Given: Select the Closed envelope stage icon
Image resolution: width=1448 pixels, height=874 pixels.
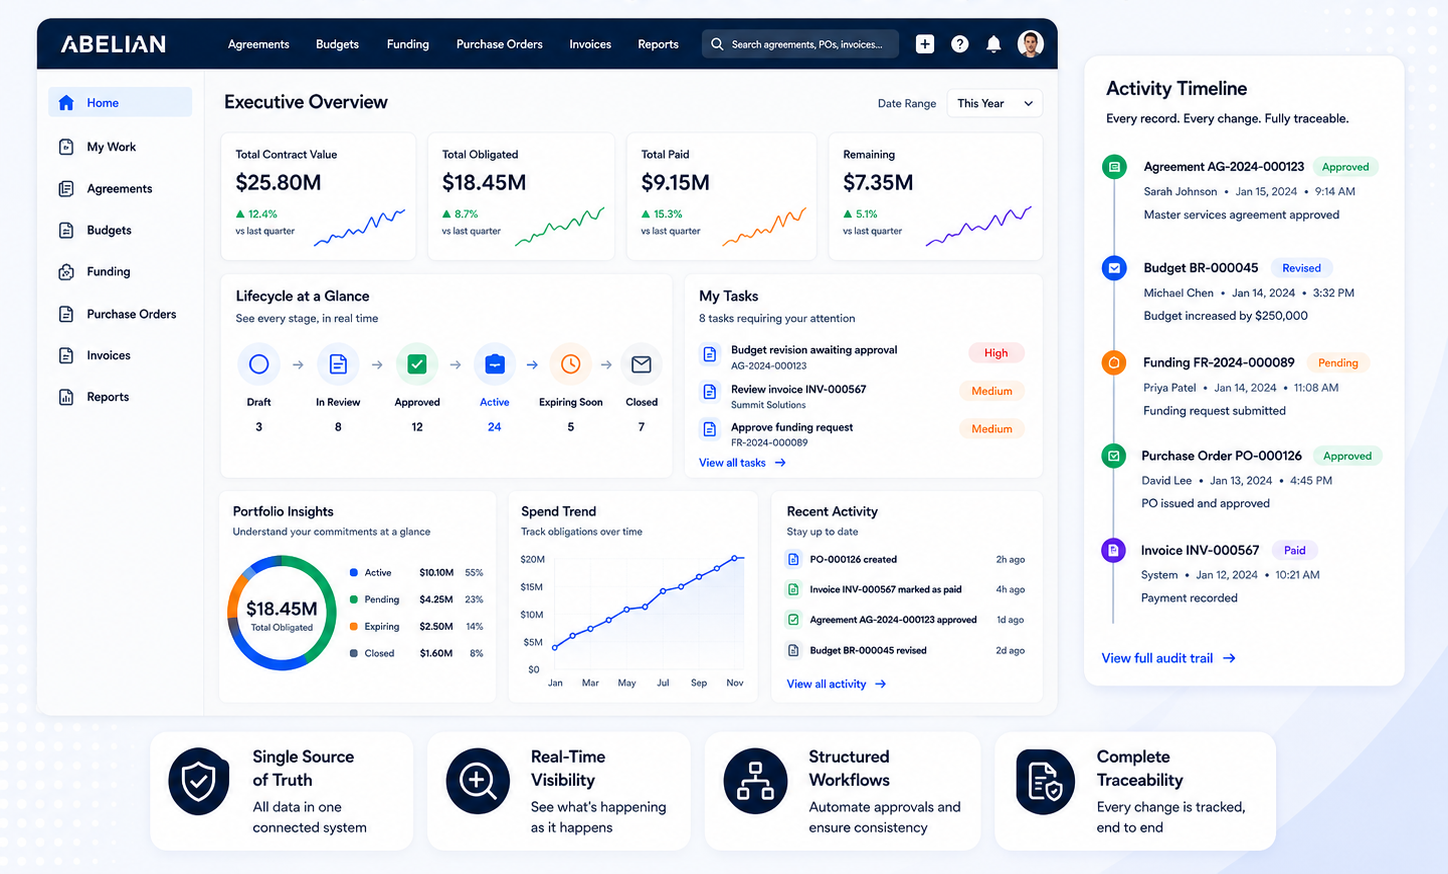Looking at the screenshot, I should (x=641, y=365).
